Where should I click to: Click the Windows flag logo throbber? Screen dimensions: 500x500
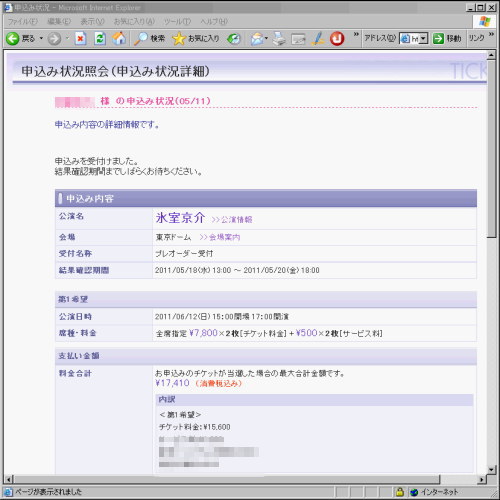pyautogui.click(x=484, y=22)
